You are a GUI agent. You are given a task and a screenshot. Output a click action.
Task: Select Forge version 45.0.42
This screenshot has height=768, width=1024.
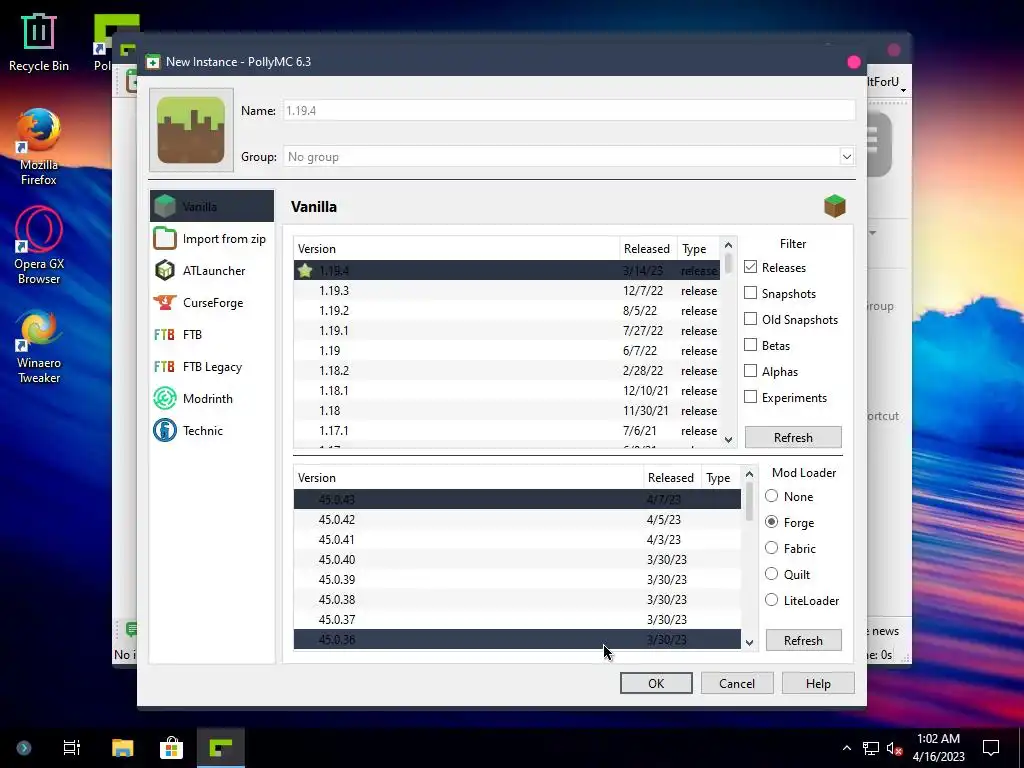(517, 520)
